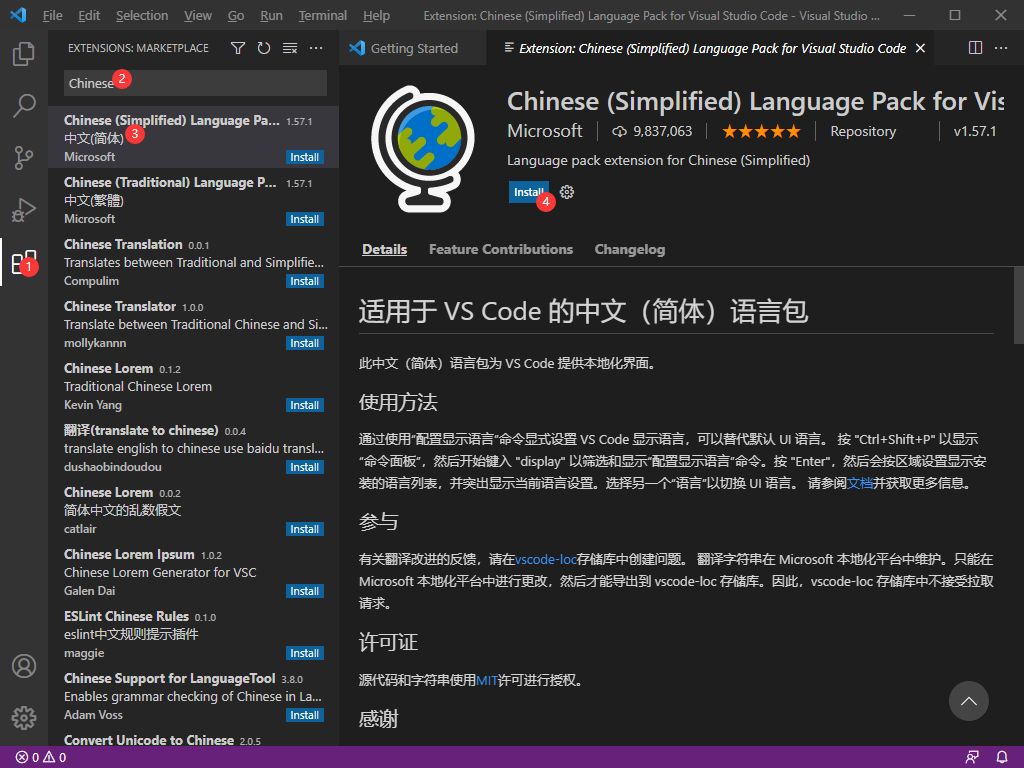Filter extensions with the funnel icon
Viewport: 1024px width, 768px height.
pyautogui.click(x=238, y=48)
